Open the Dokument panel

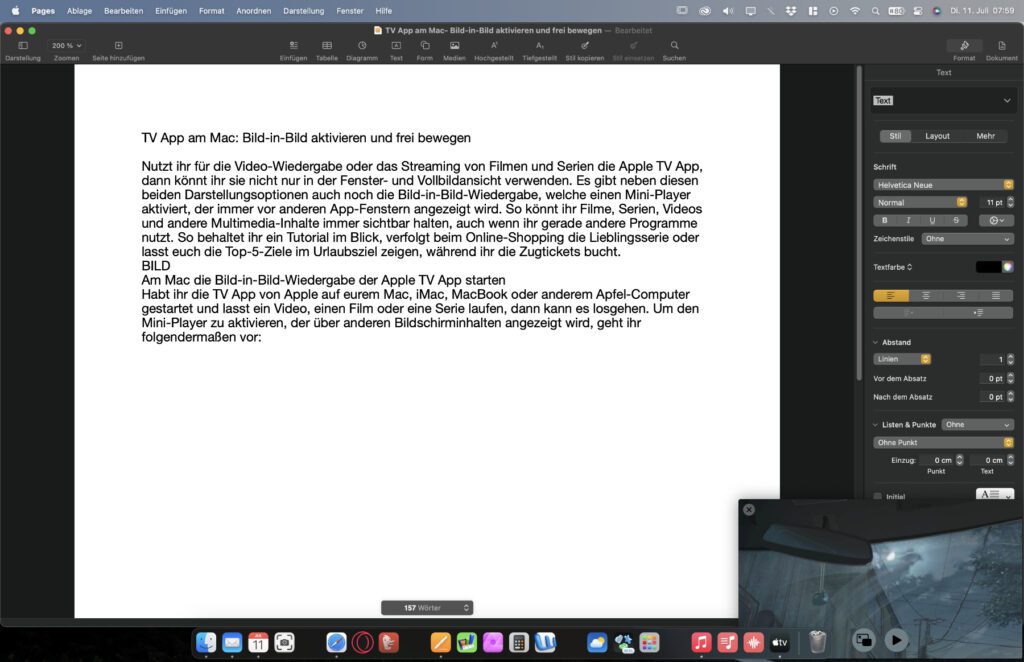point(1001,48)
